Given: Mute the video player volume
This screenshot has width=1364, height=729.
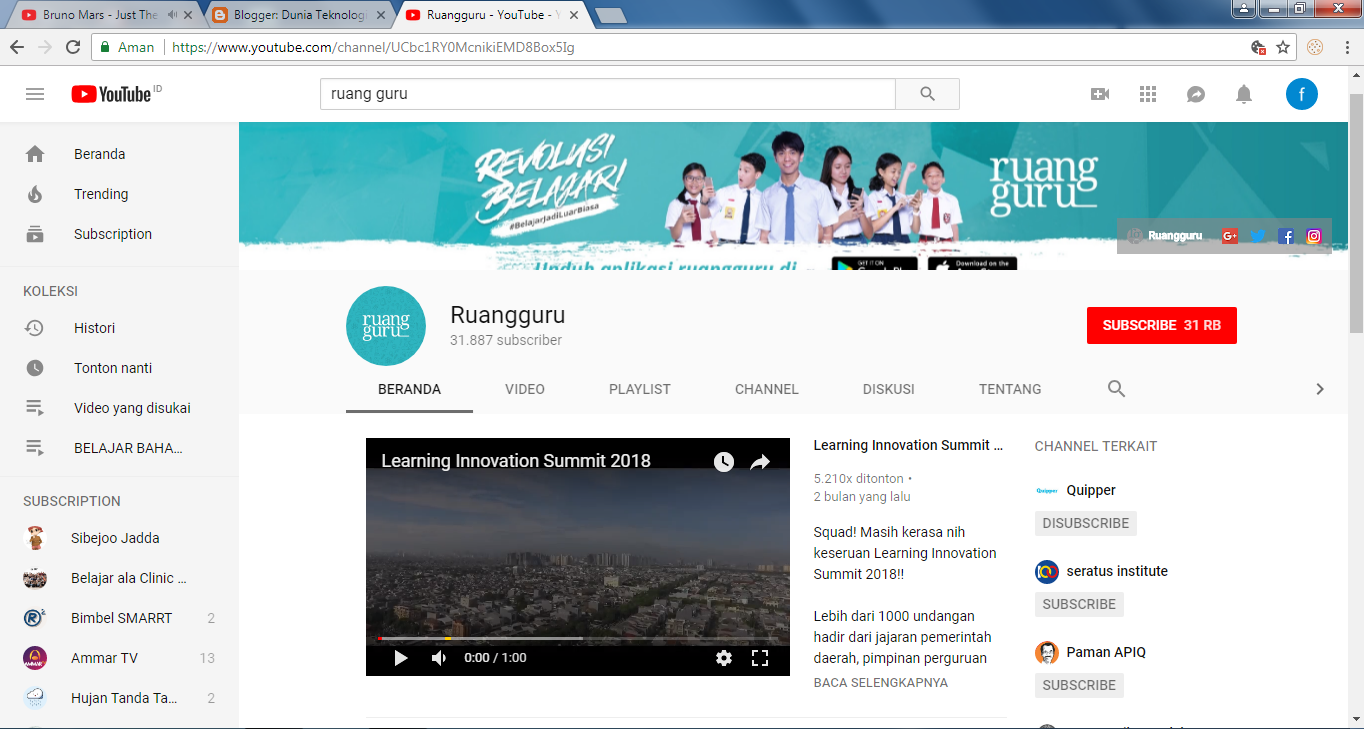Looking at the screenshot, I should tap(438, 658).
